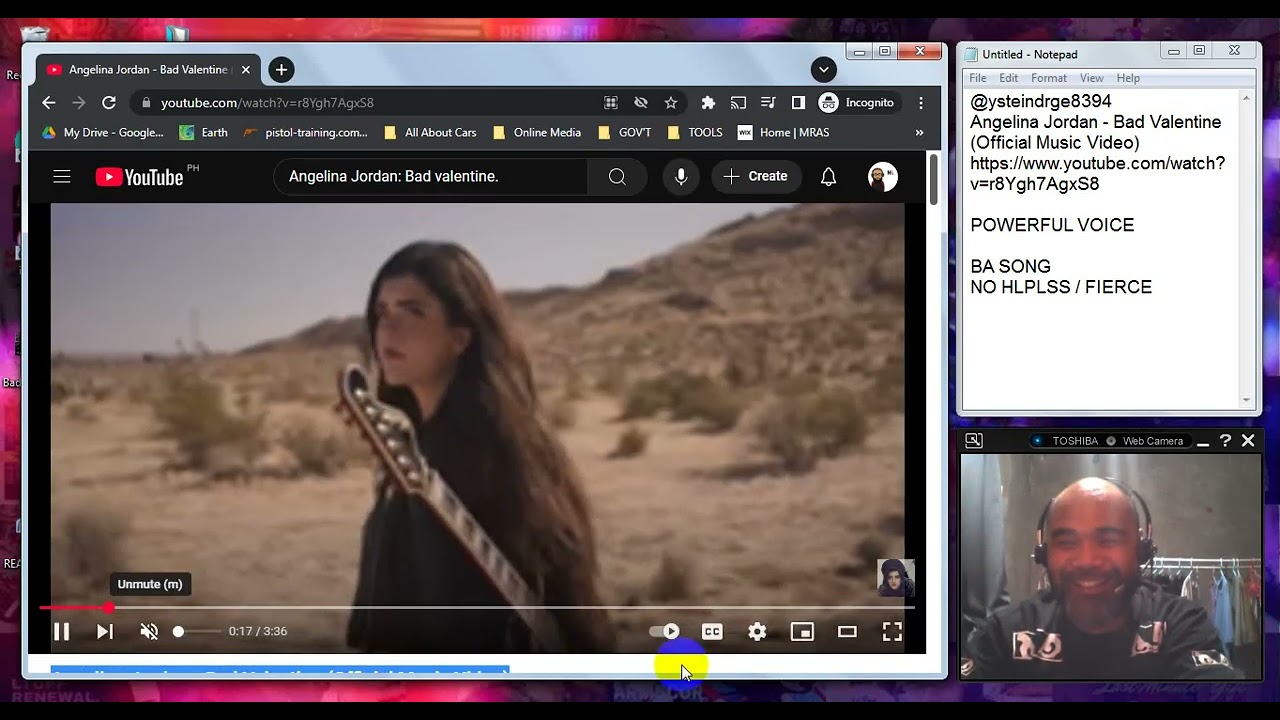This screenshot has width=1280, height=720.
Task: Open the Web Camera help question mark
Action: (1225, 440)
